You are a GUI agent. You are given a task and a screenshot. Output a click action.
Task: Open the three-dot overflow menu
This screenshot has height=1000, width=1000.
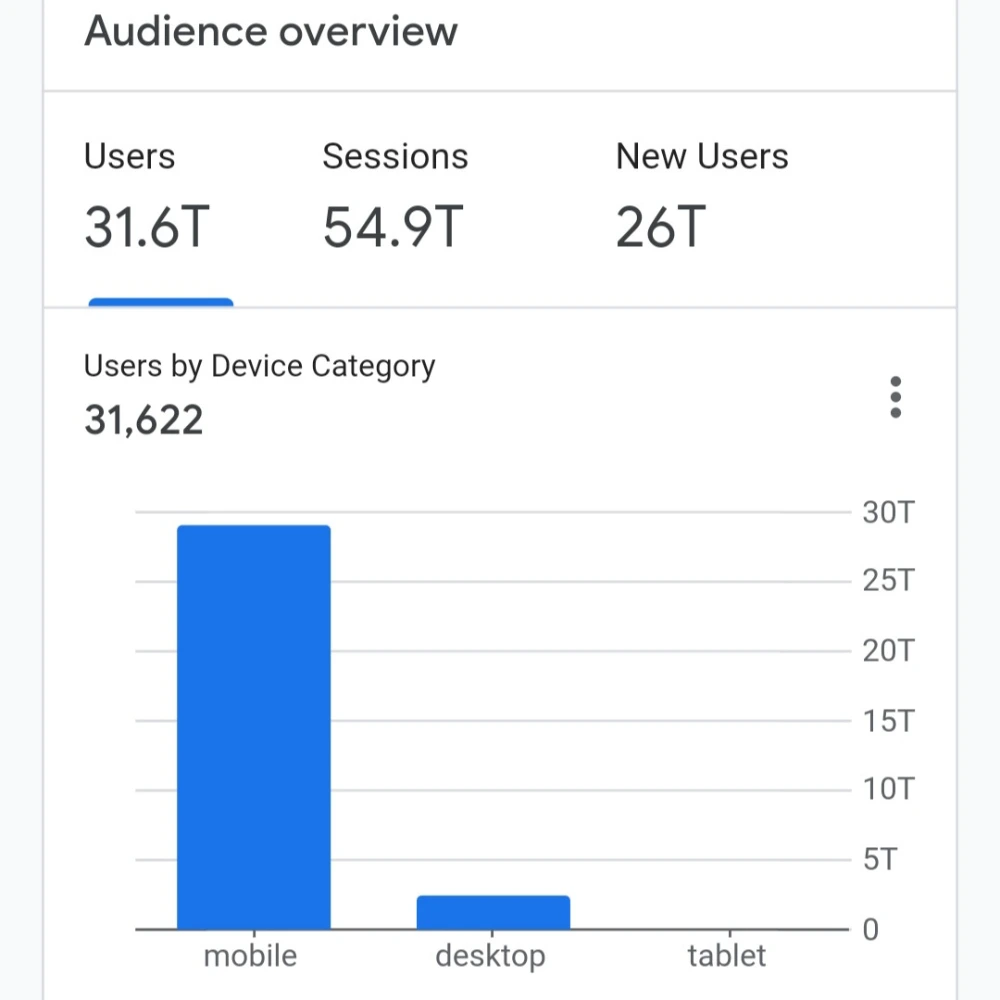tap(895, 396)
